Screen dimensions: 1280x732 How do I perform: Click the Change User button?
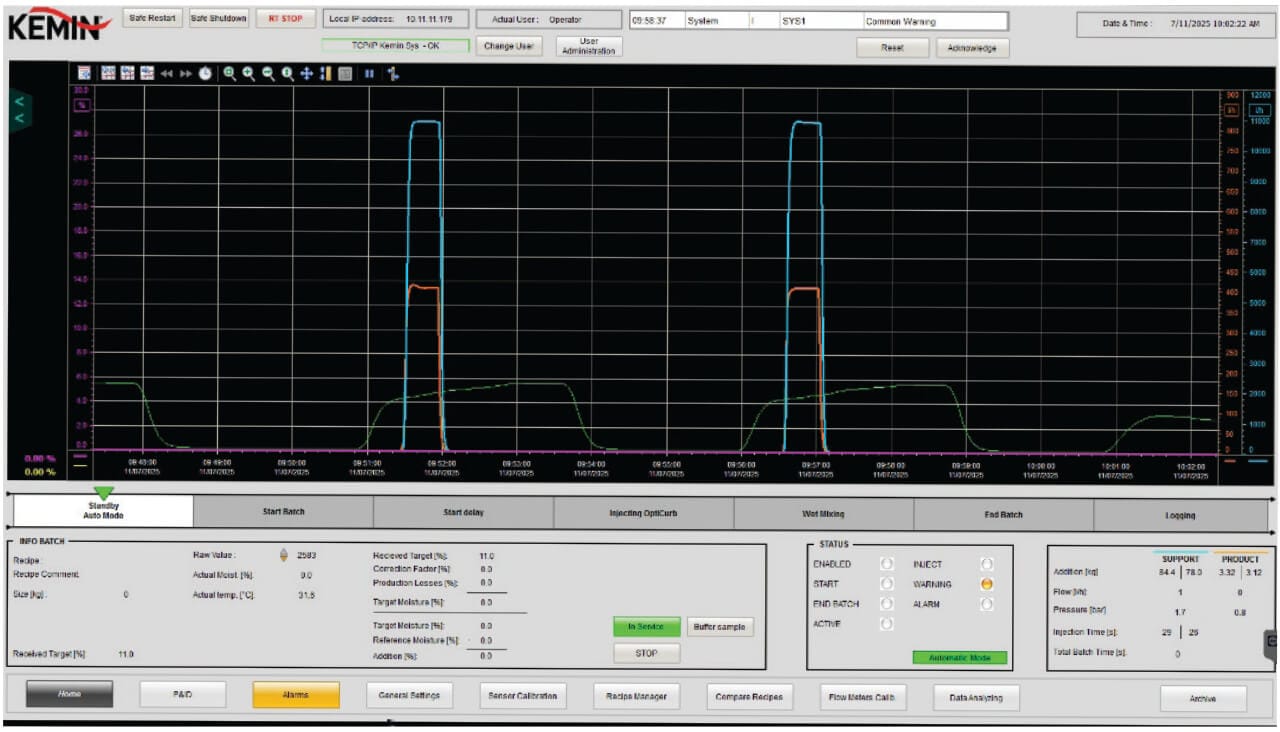point(508,46)
